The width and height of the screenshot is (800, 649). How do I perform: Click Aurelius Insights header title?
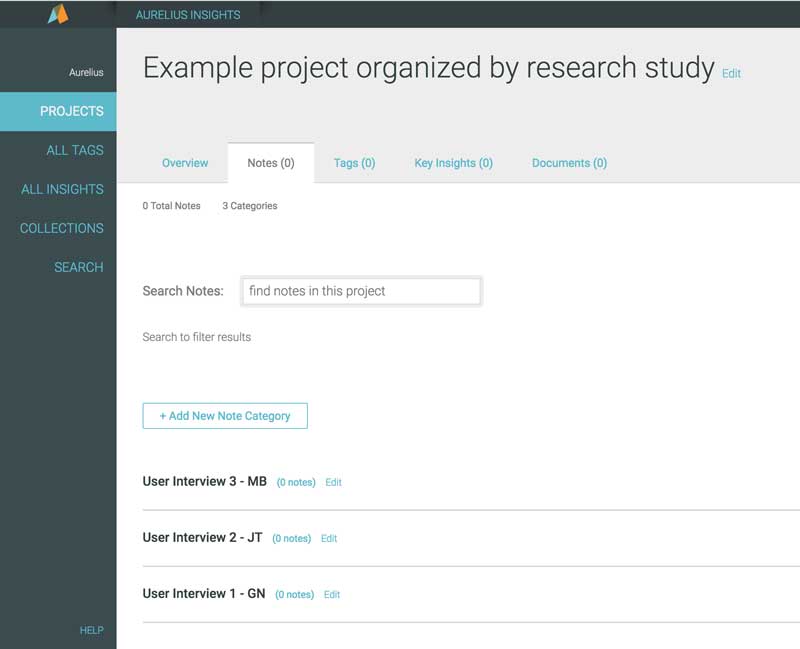point(188,15)
